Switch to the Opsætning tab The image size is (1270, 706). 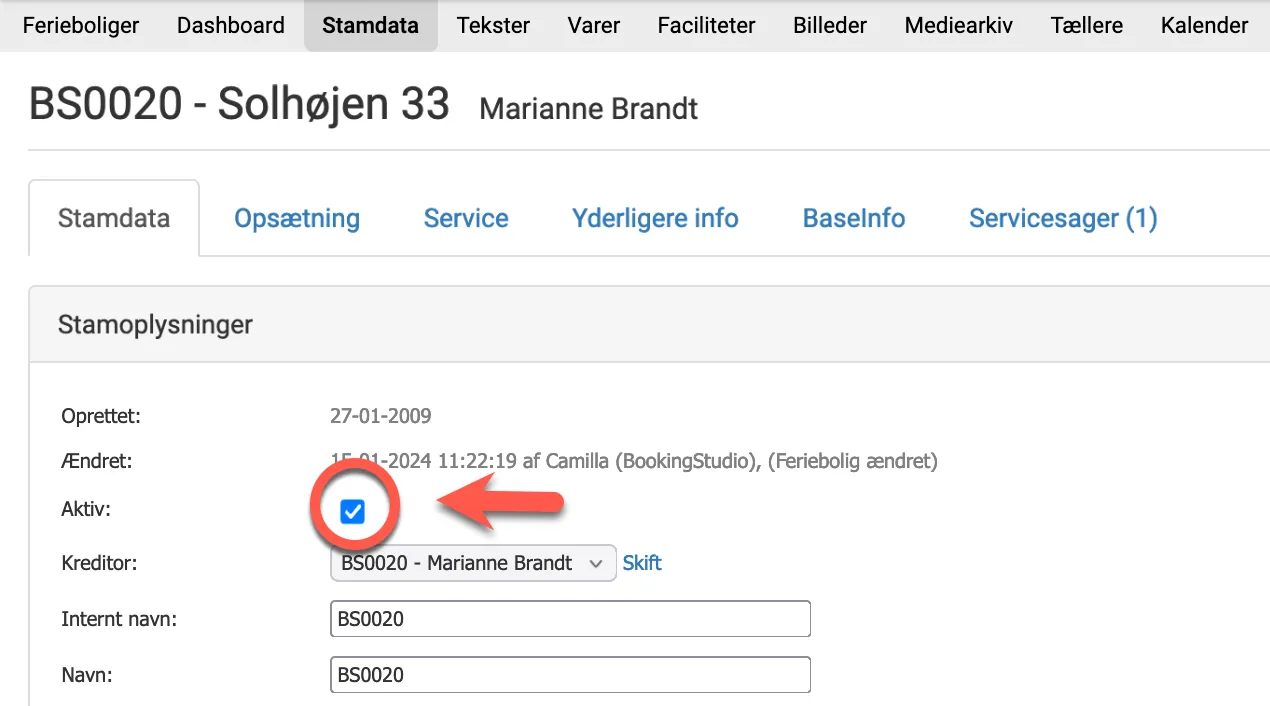tap(296, 217)
